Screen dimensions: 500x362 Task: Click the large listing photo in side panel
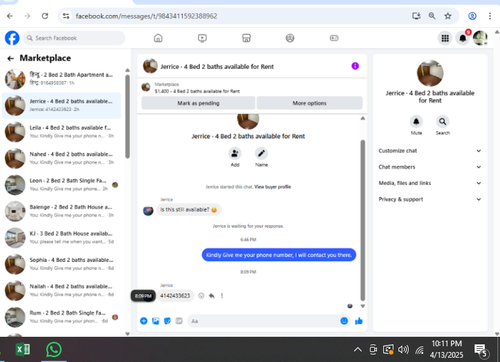click(x=430, y=73)
